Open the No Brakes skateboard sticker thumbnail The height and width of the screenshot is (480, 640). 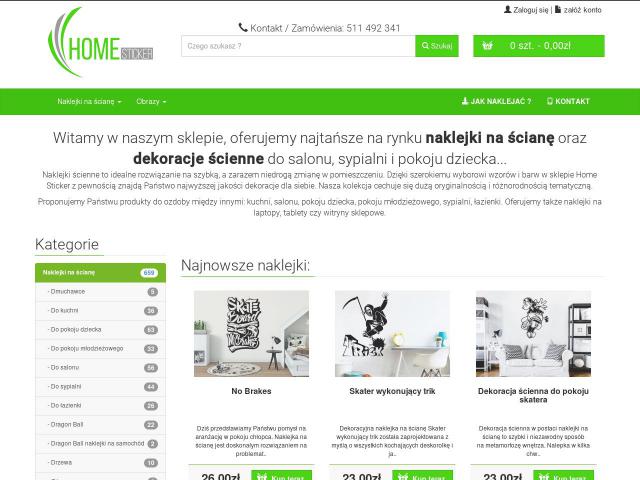251,333
